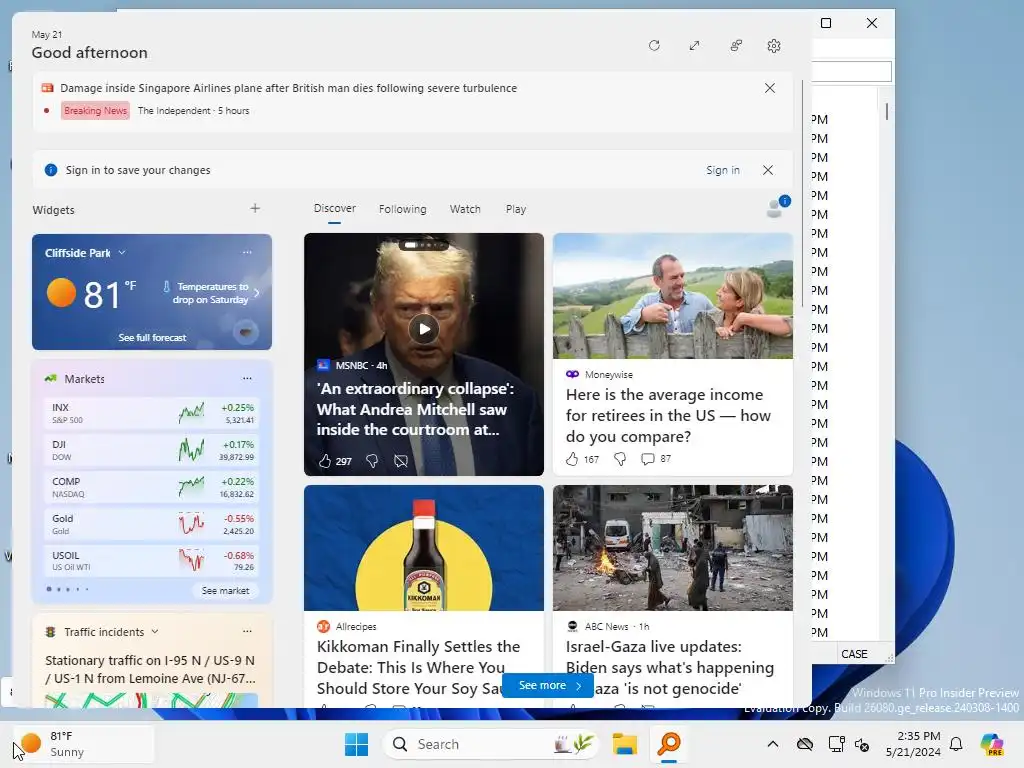
Task: Like the Moneywise retirees article
Action: [x=572, y=459]
